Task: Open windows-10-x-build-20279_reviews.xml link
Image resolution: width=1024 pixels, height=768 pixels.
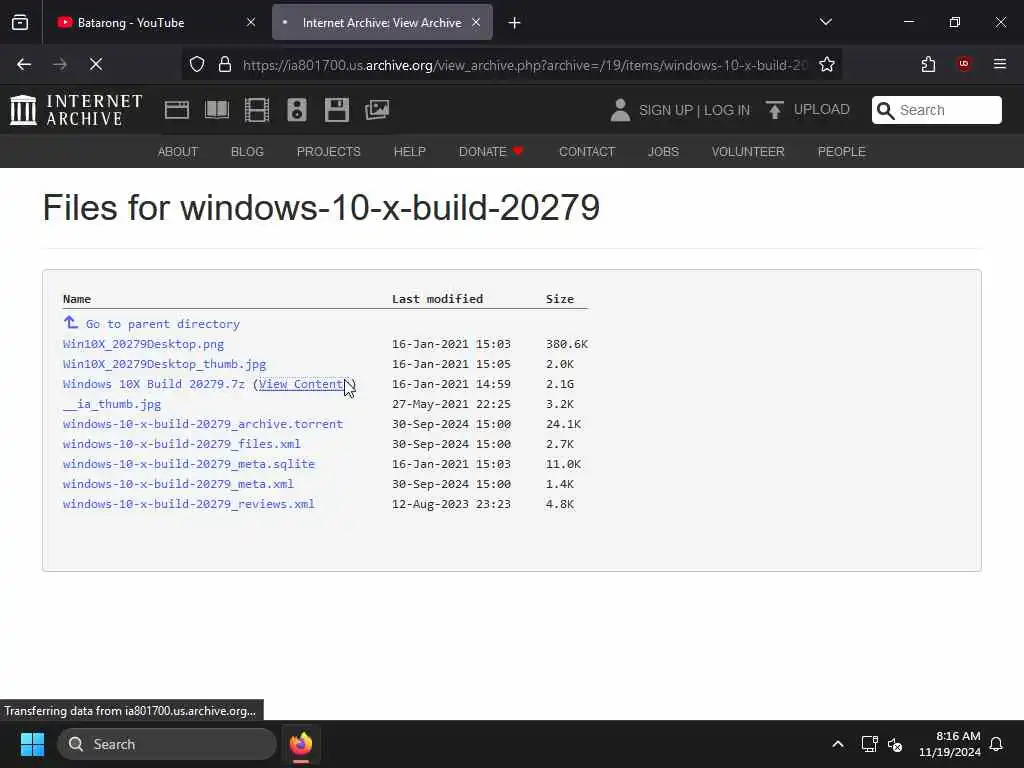Action: tap(189, 504)
